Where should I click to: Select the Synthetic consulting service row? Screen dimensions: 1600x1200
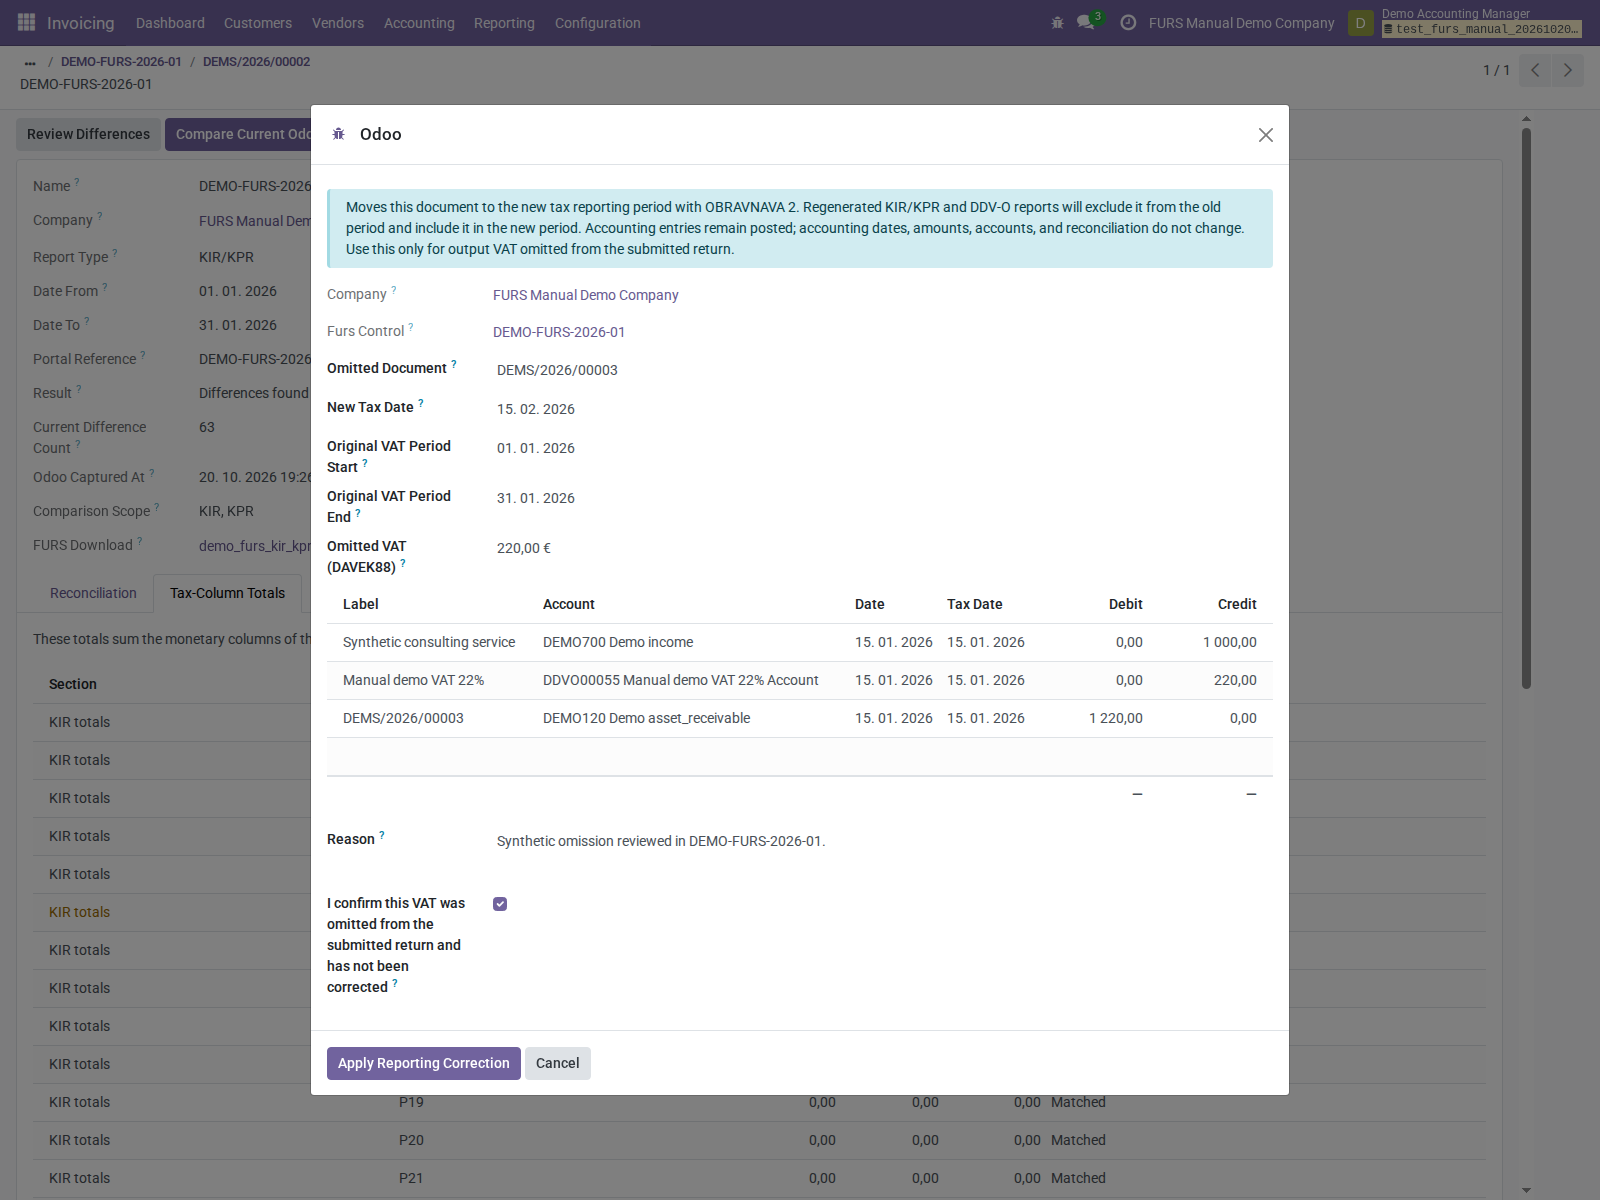click(800, 642)
